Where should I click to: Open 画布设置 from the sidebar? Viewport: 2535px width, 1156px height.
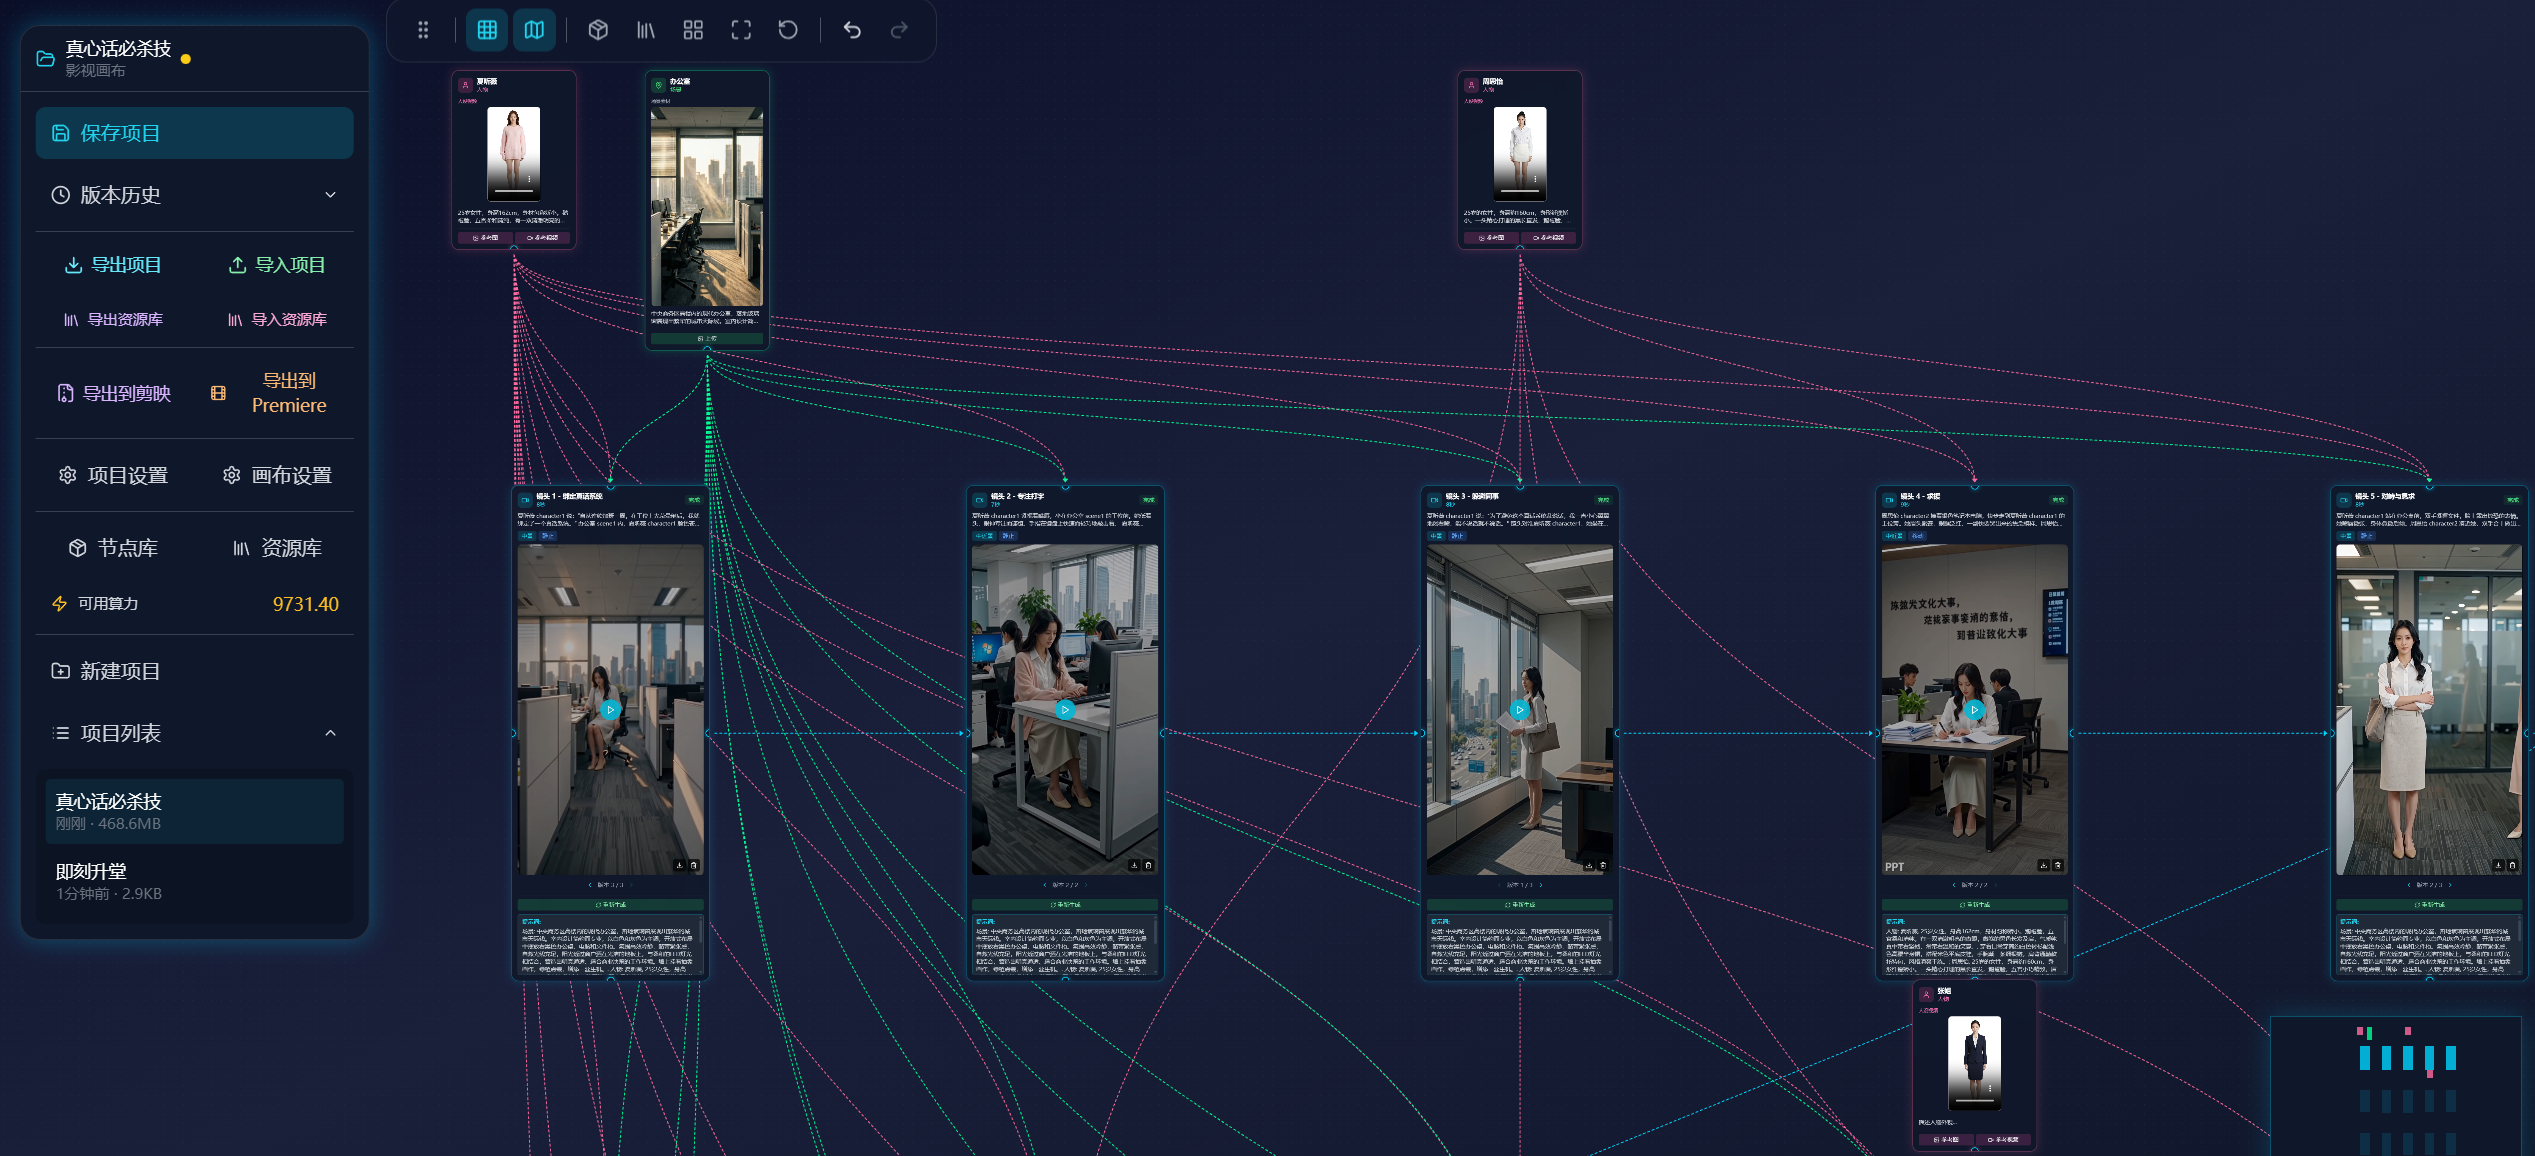click(277, 475)
